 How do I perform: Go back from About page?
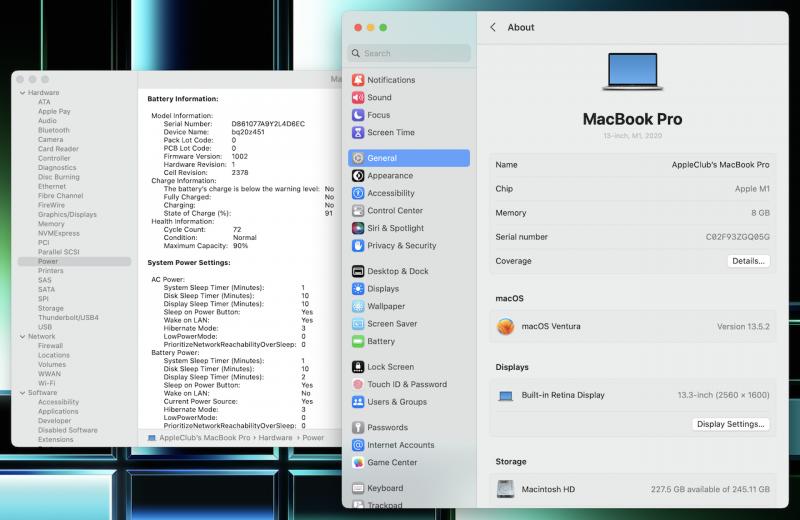(x=493, y=28)
